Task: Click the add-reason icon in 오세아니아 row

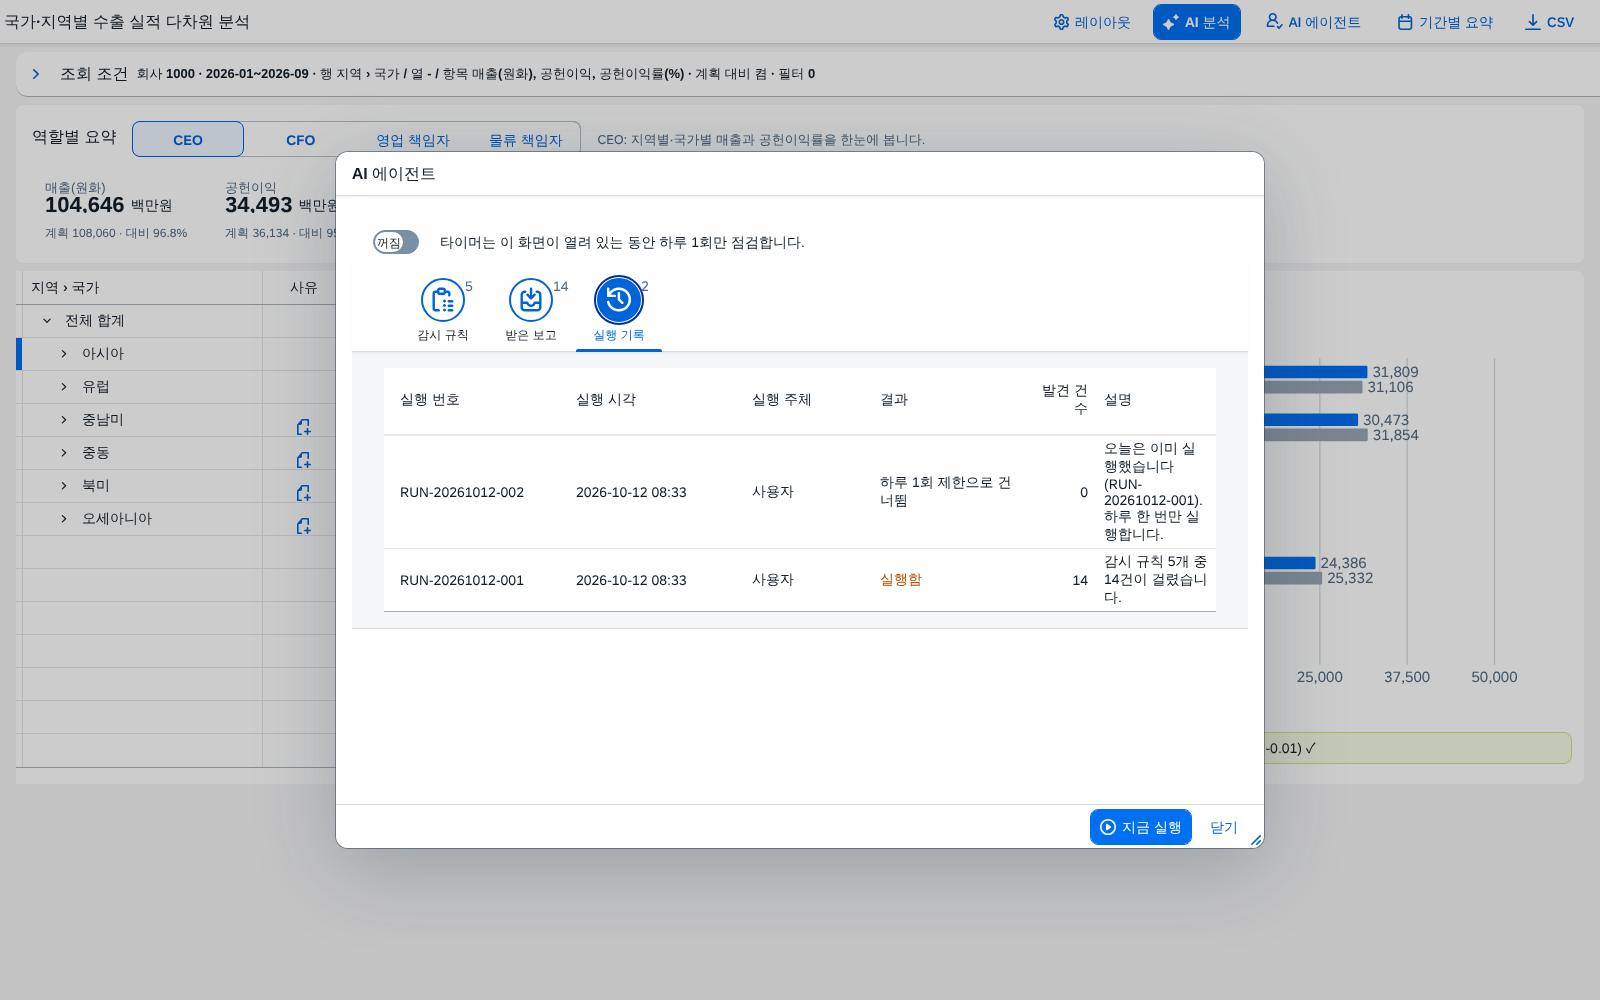Action: coord(303,526)
